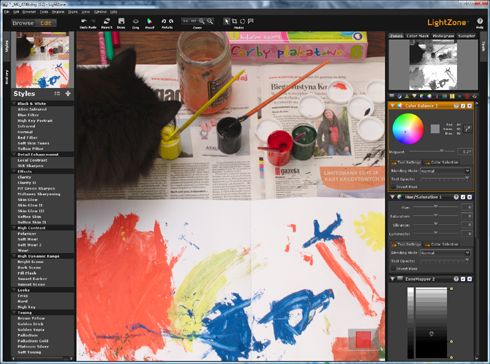The width and height of the screenshot is (490, 364).
Task: Add a Spot tool from icons row
Action: [467, 96]
